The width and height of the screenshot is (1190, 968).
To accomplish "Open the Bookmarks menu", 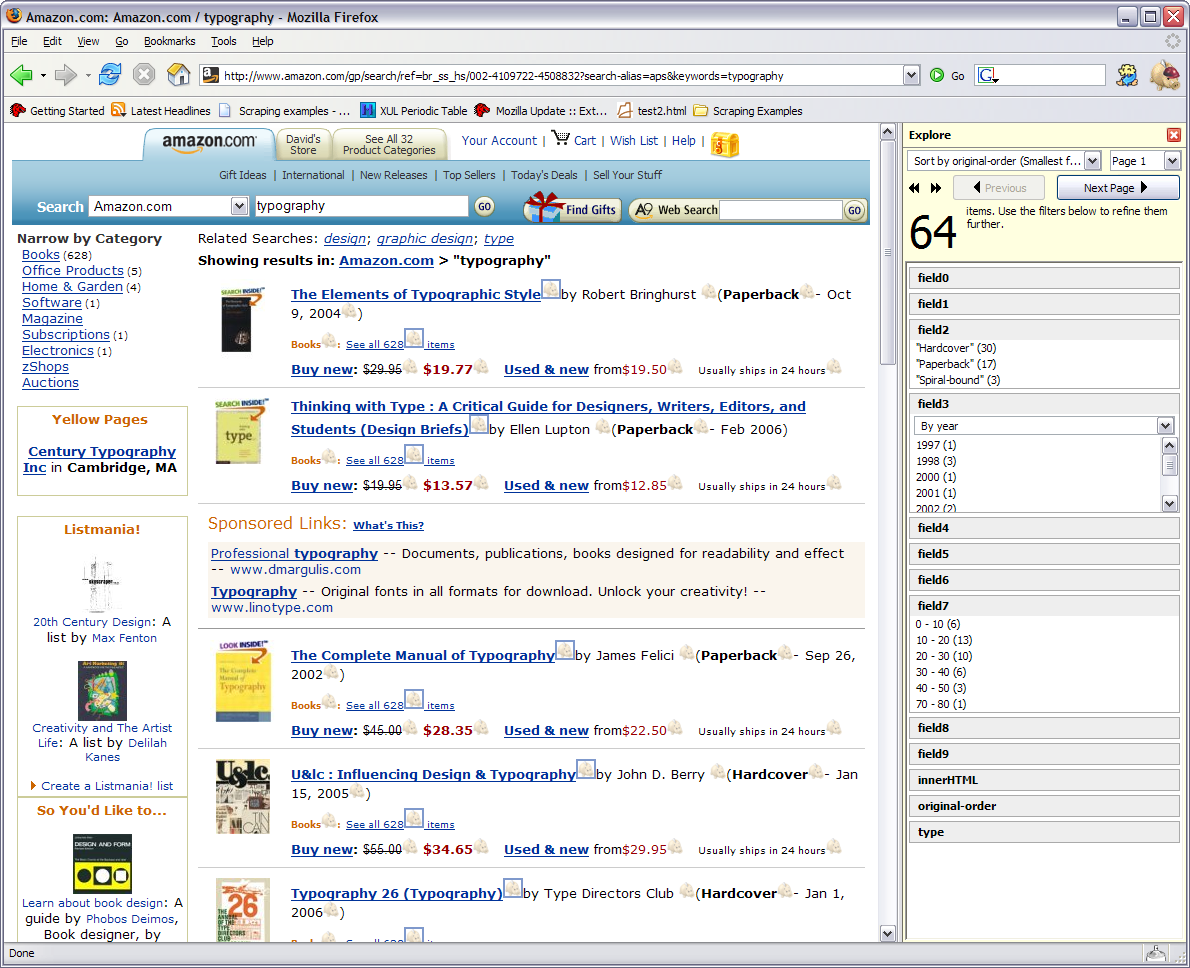I will [169, 41].
